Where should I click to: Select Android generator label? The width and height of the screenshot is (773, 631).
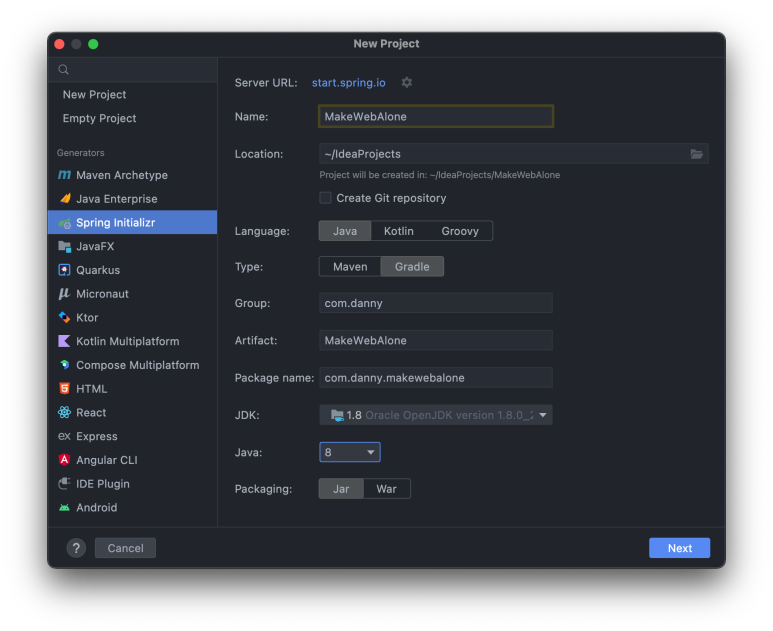point(97,507)
